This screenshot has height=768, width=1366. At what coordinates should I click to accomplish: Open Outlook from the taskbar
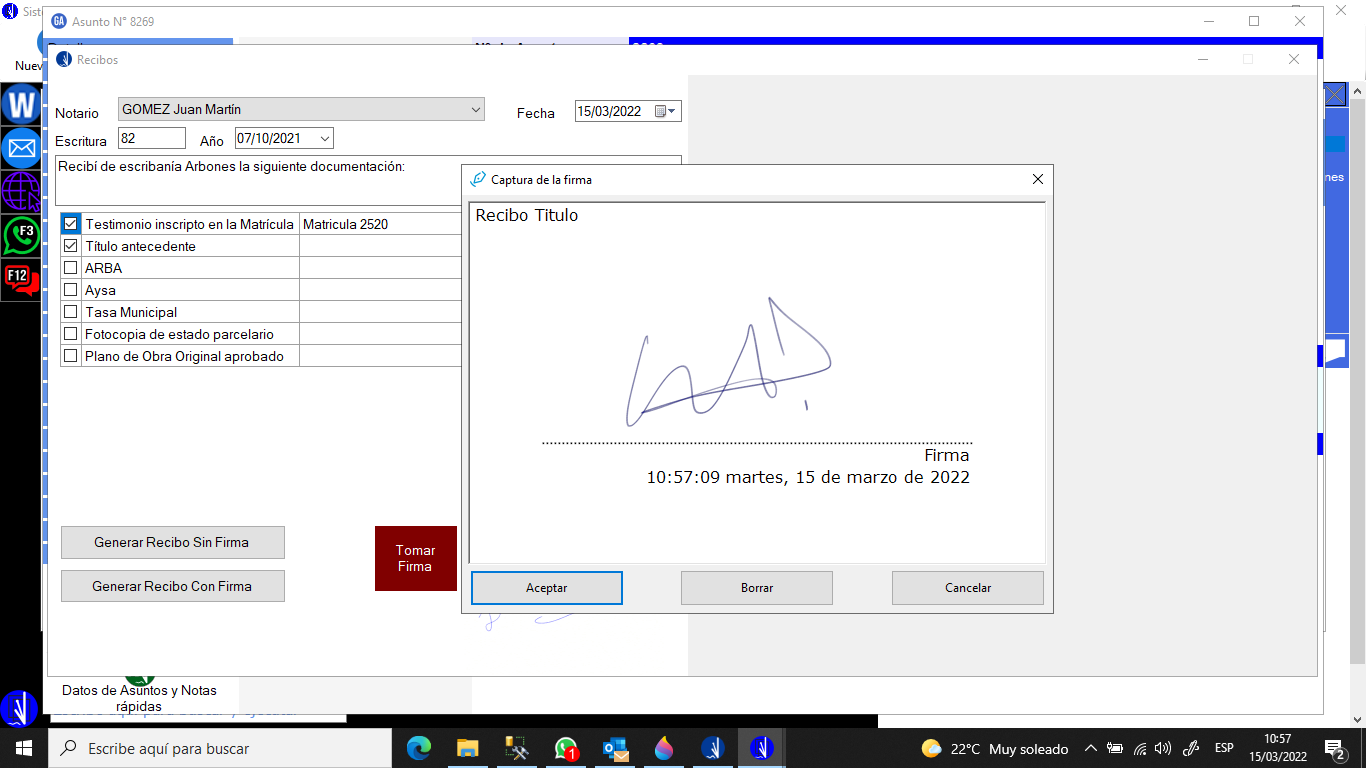pos(615,748)
